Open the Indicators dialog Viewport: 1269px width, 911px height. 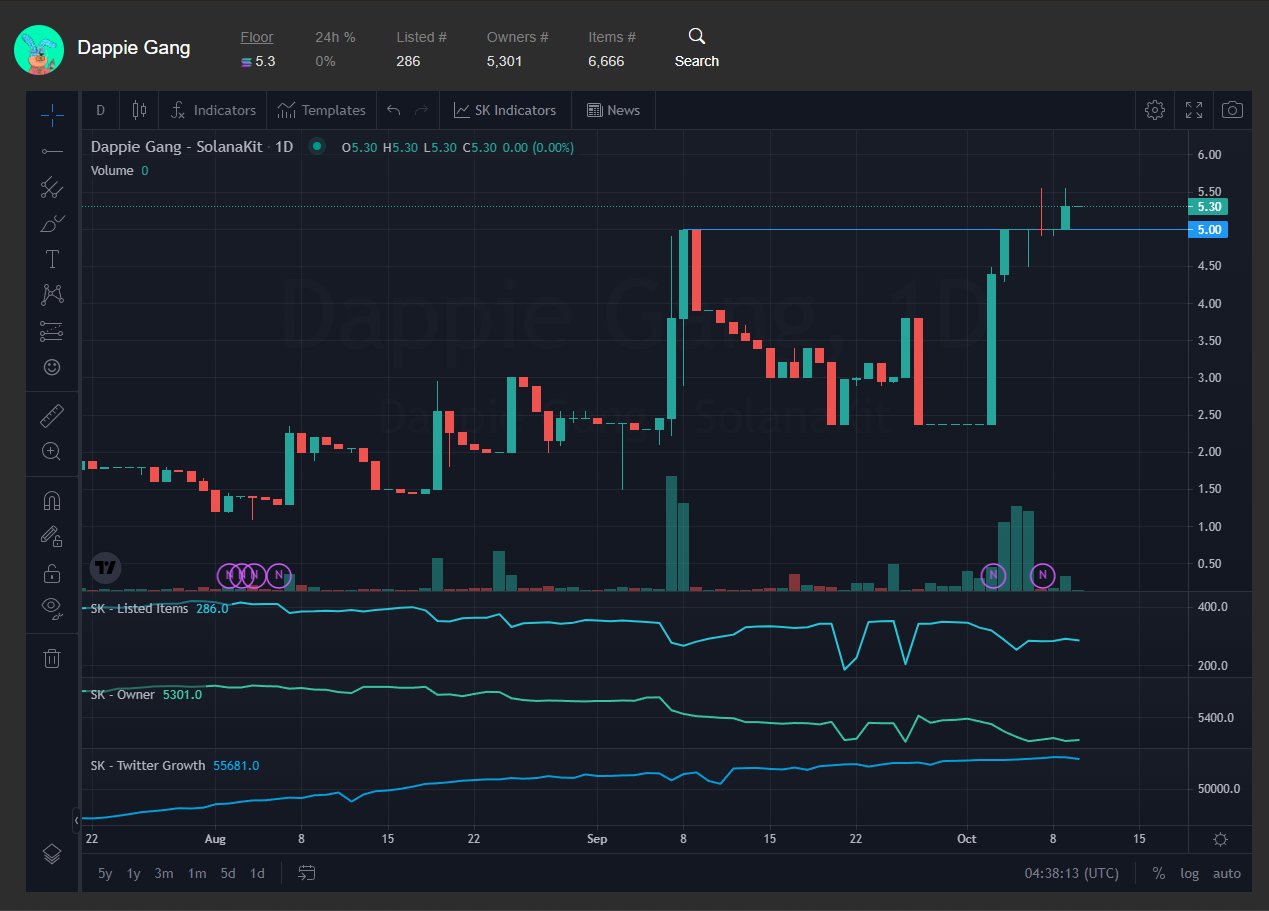[213, 110]
